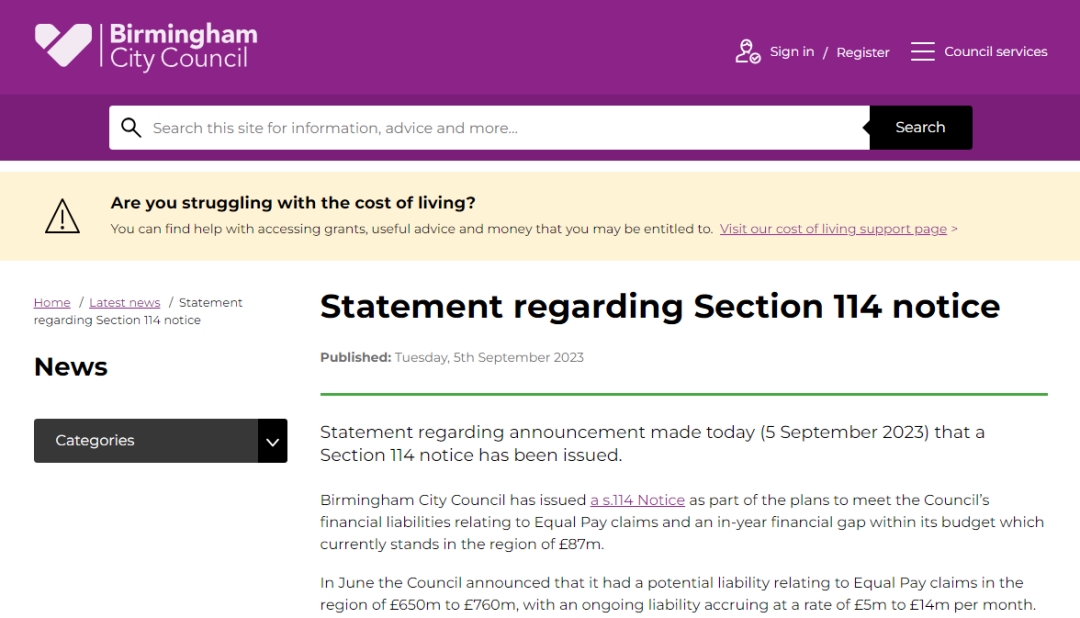The height and width of the screenshot is (618, 1080).
Task: Click the magnifying glass search icon
Action: point(131,128)
